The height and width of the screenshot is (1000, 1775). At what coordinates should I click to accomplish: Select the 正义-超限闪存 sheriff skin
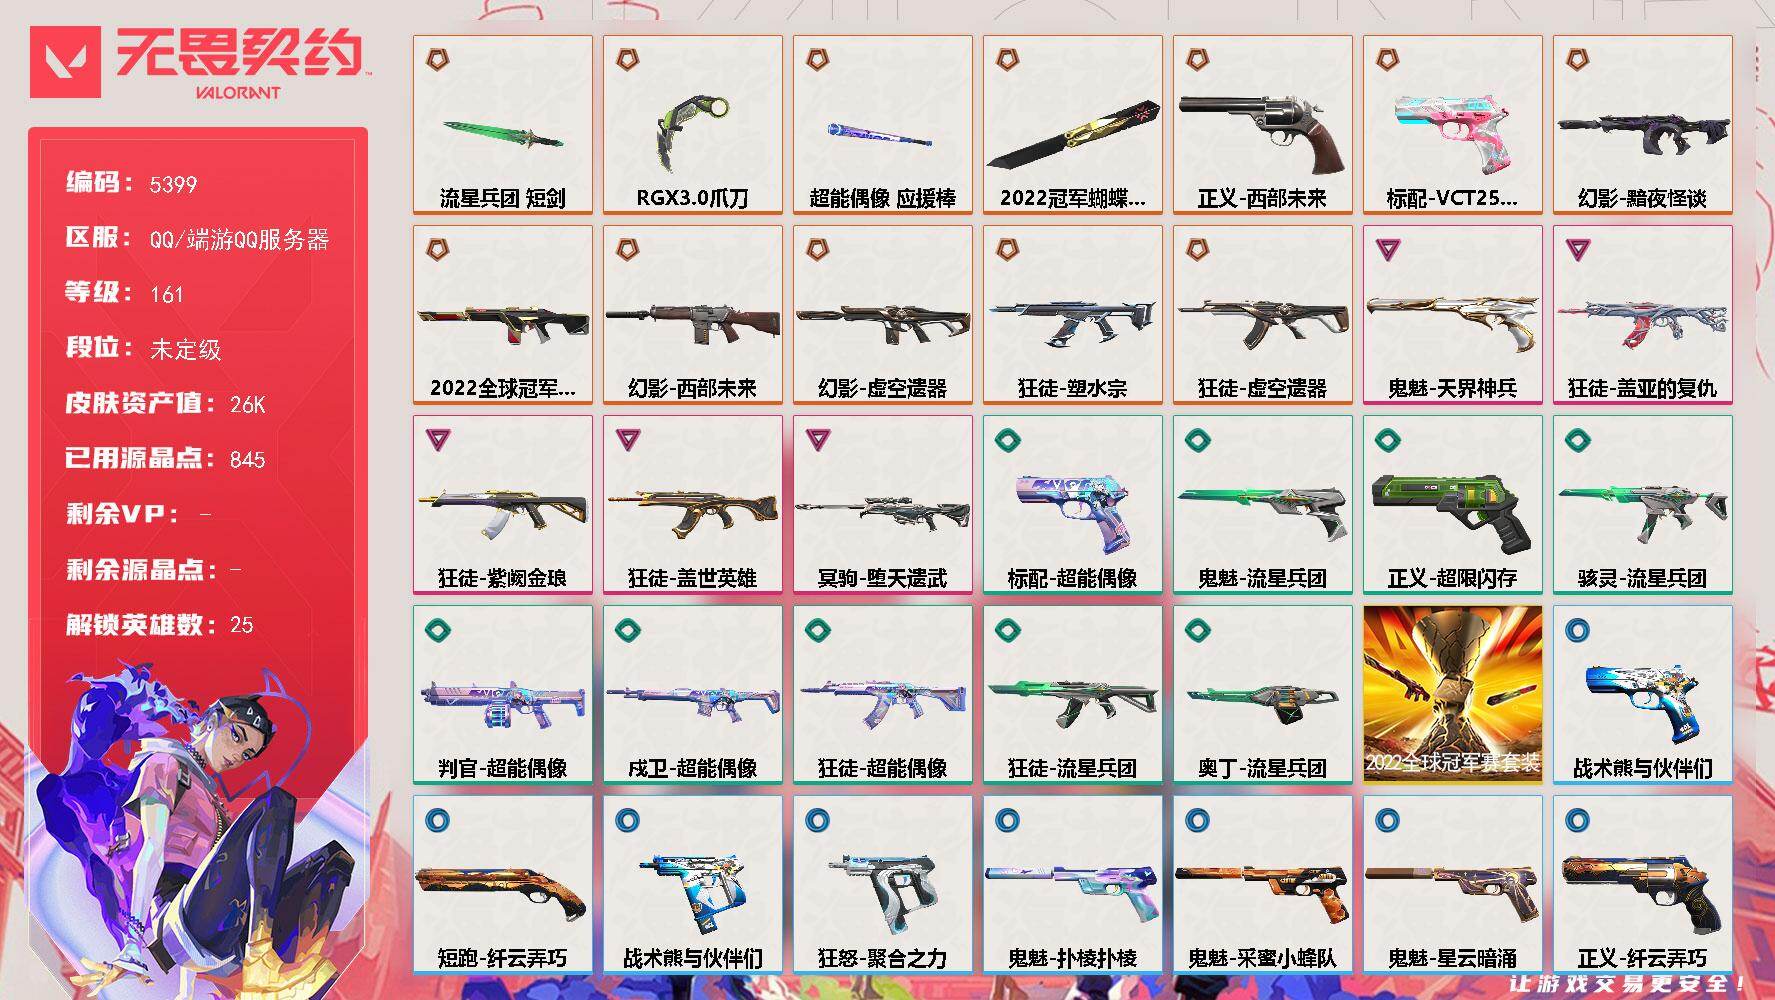point(1453,505)
